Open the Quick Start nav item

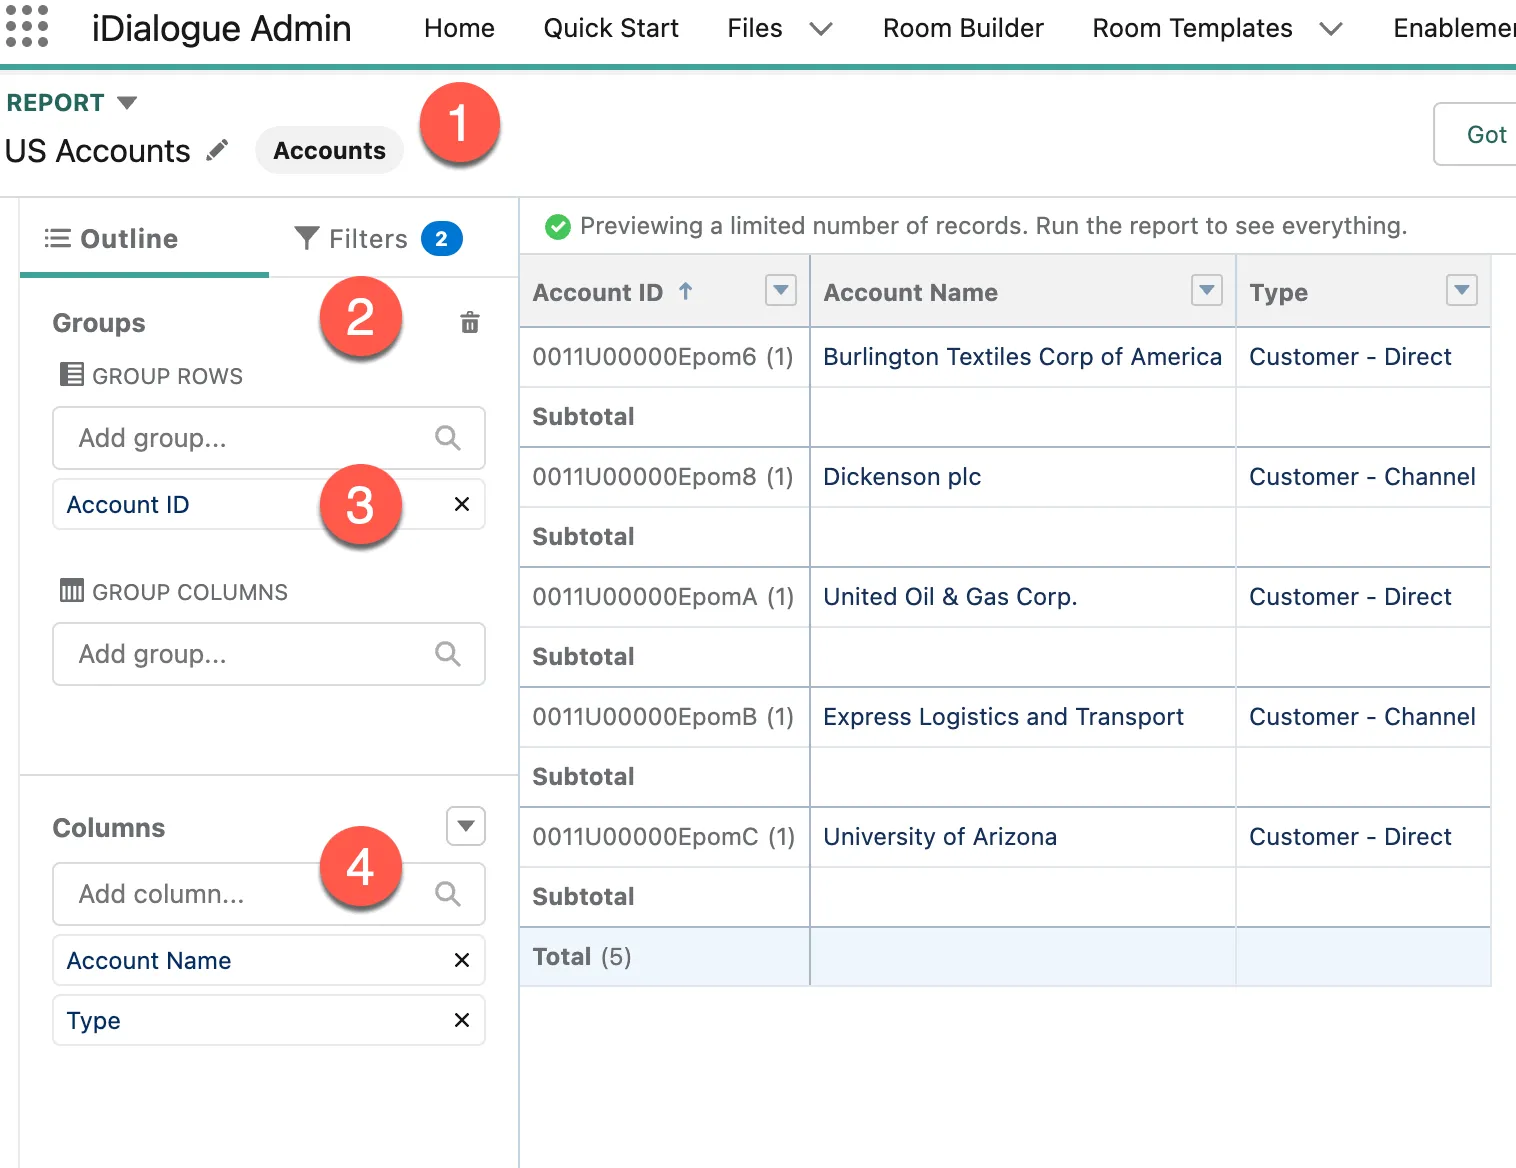[611, 28]
